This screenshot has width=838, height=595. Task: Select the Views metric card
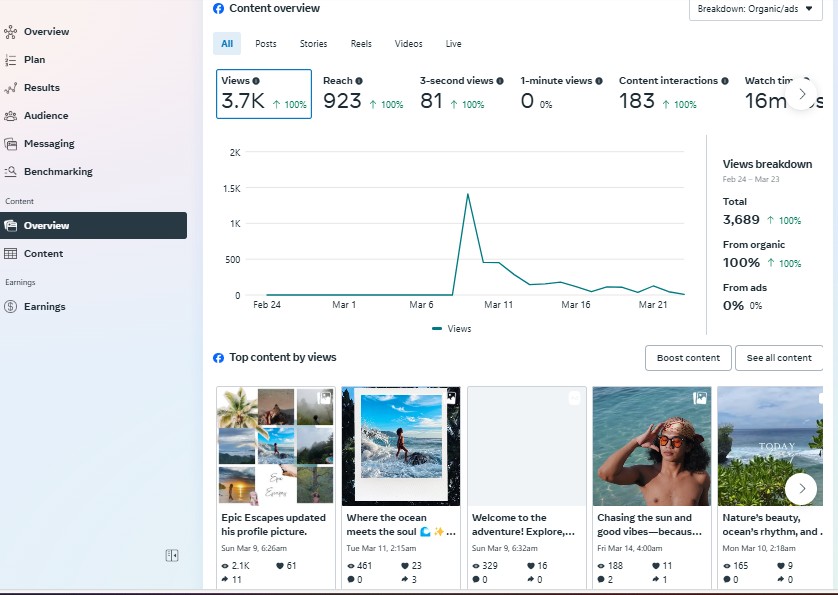[264, 94]
